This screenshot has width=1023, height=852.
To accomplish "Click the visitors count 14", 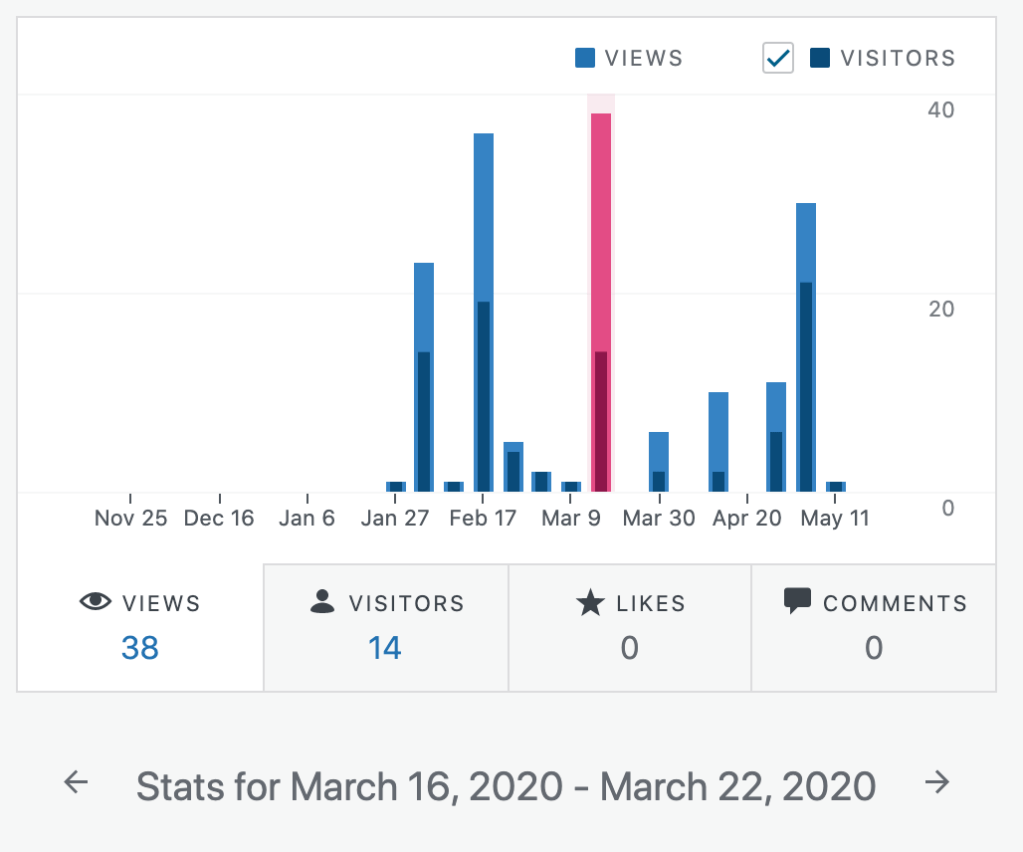I will [x=385, y=648].
